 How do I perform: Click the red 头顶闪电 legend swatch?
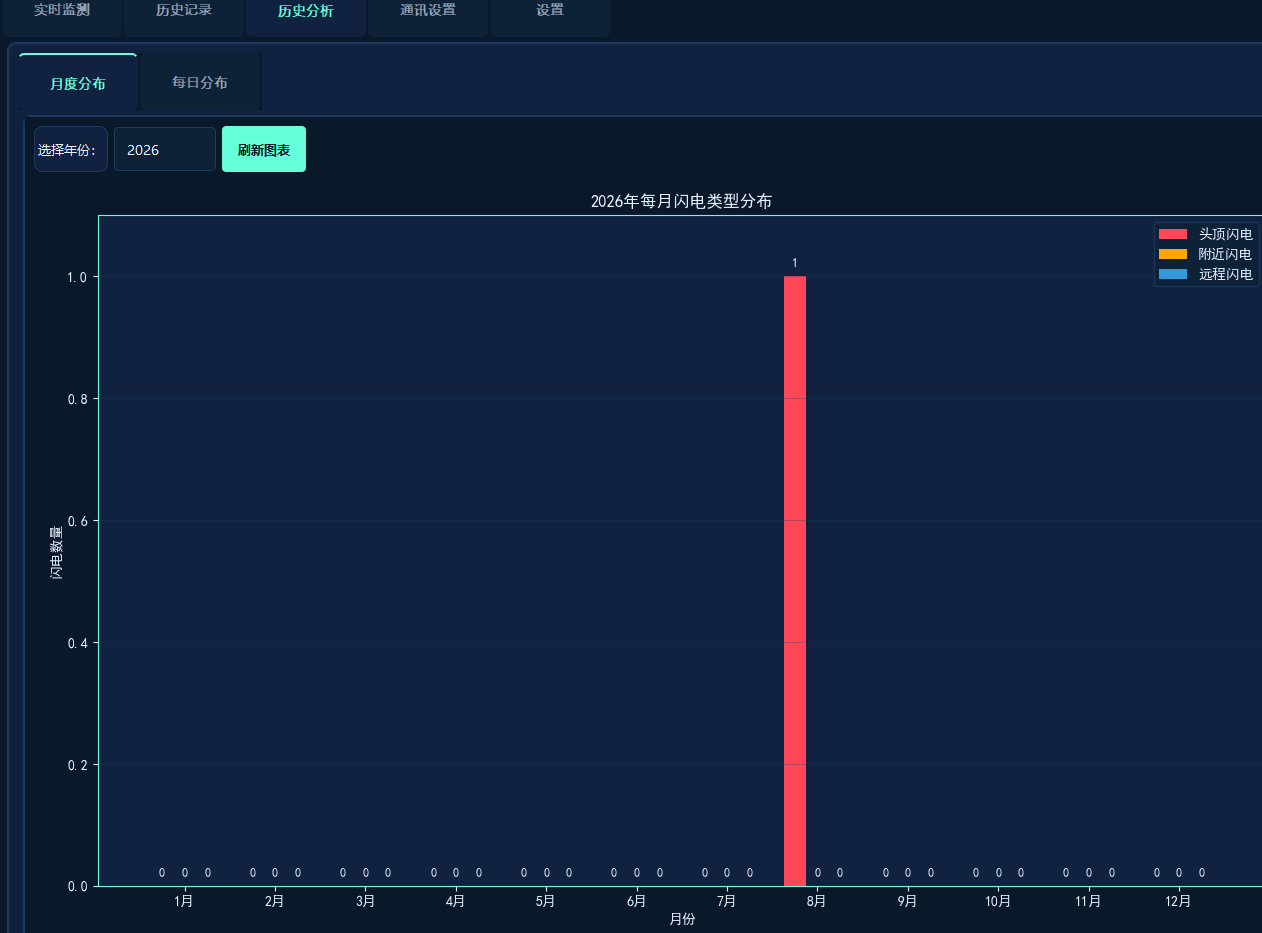1173,234
